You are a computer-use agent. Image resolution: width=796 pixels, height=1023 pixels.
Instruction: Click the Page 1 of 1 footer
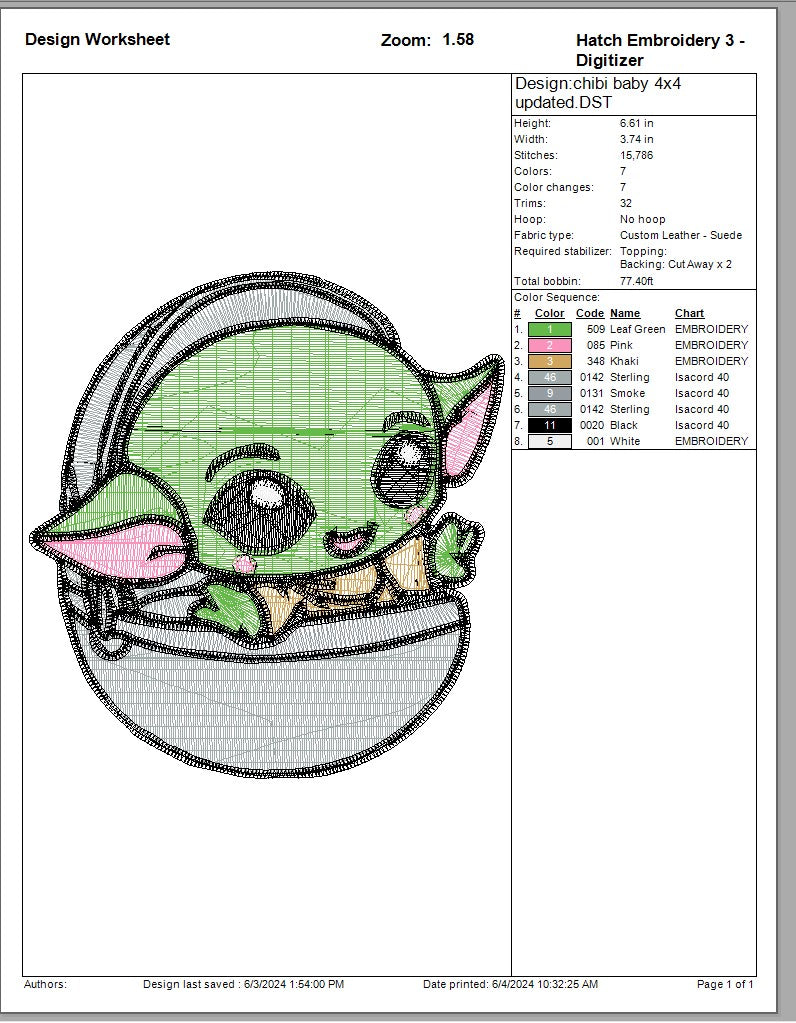pyautogui.click(x=725, y=984)
